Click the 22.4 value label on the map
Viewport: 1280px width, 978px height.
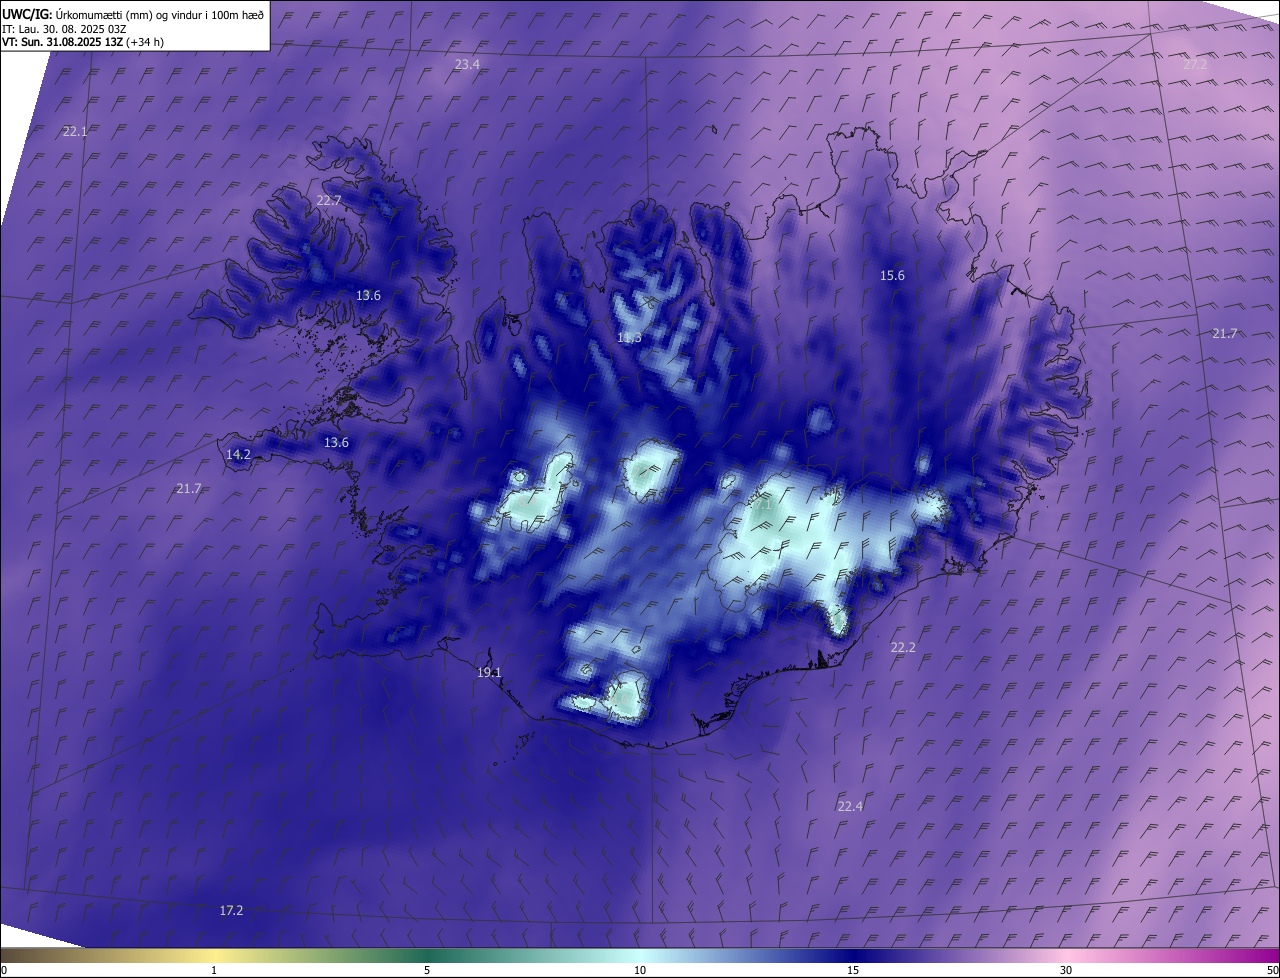click(x=850, y=806)
